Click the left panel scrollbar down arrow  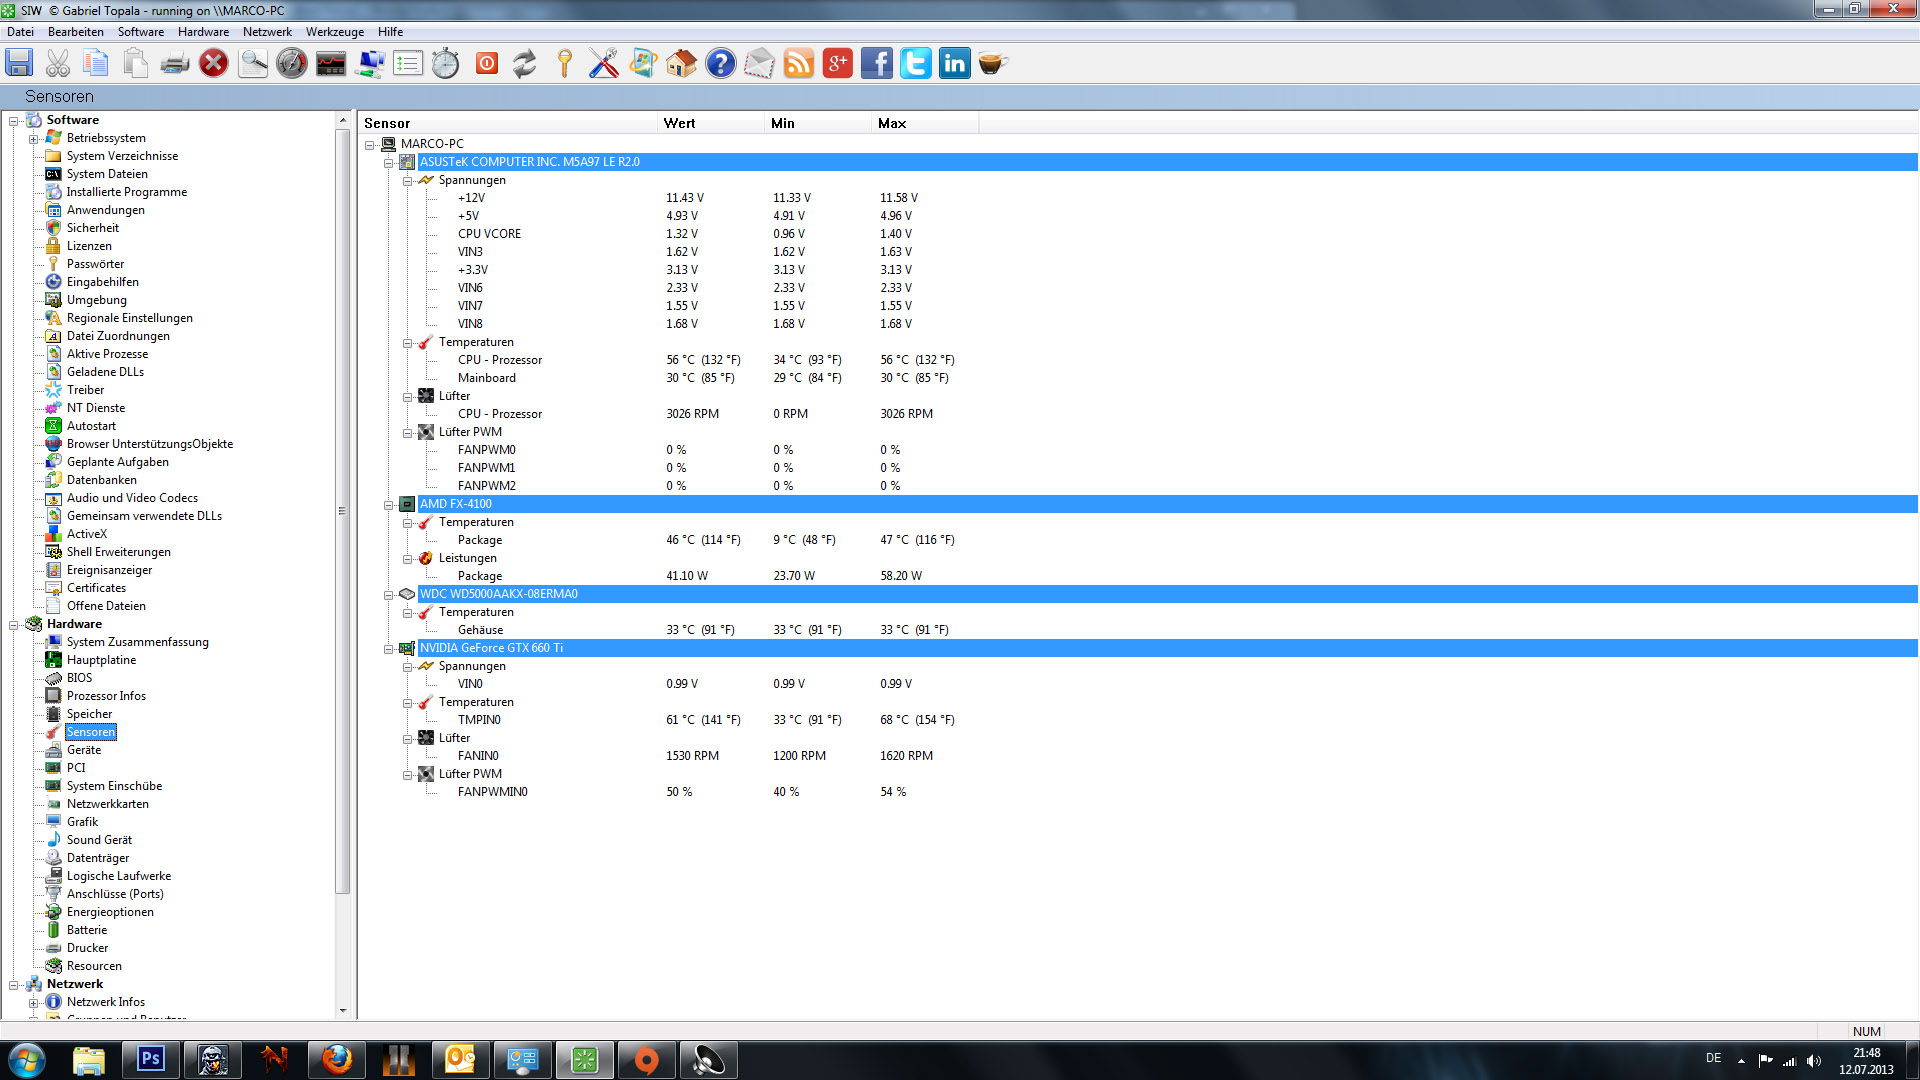coord(343,1011)
